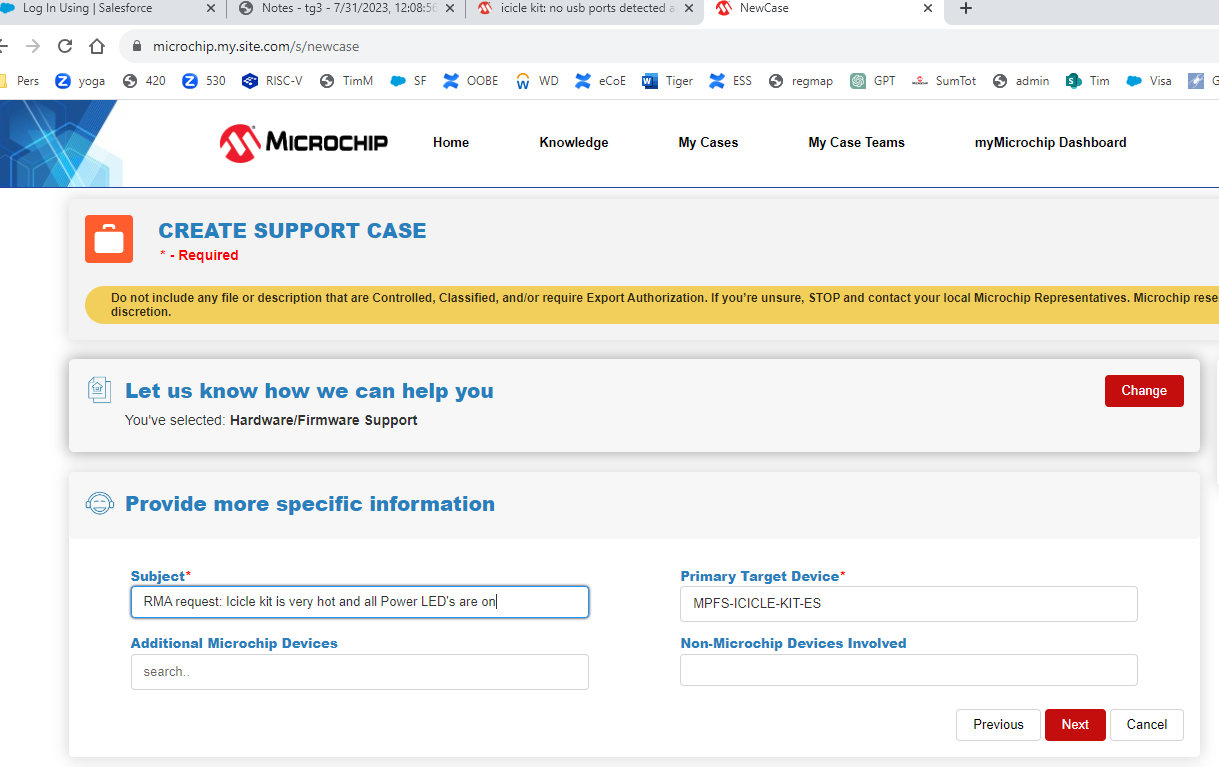Viewport: 1219px width, 767px height.
Task: Click the Previous button
Action: pos(998,725)
